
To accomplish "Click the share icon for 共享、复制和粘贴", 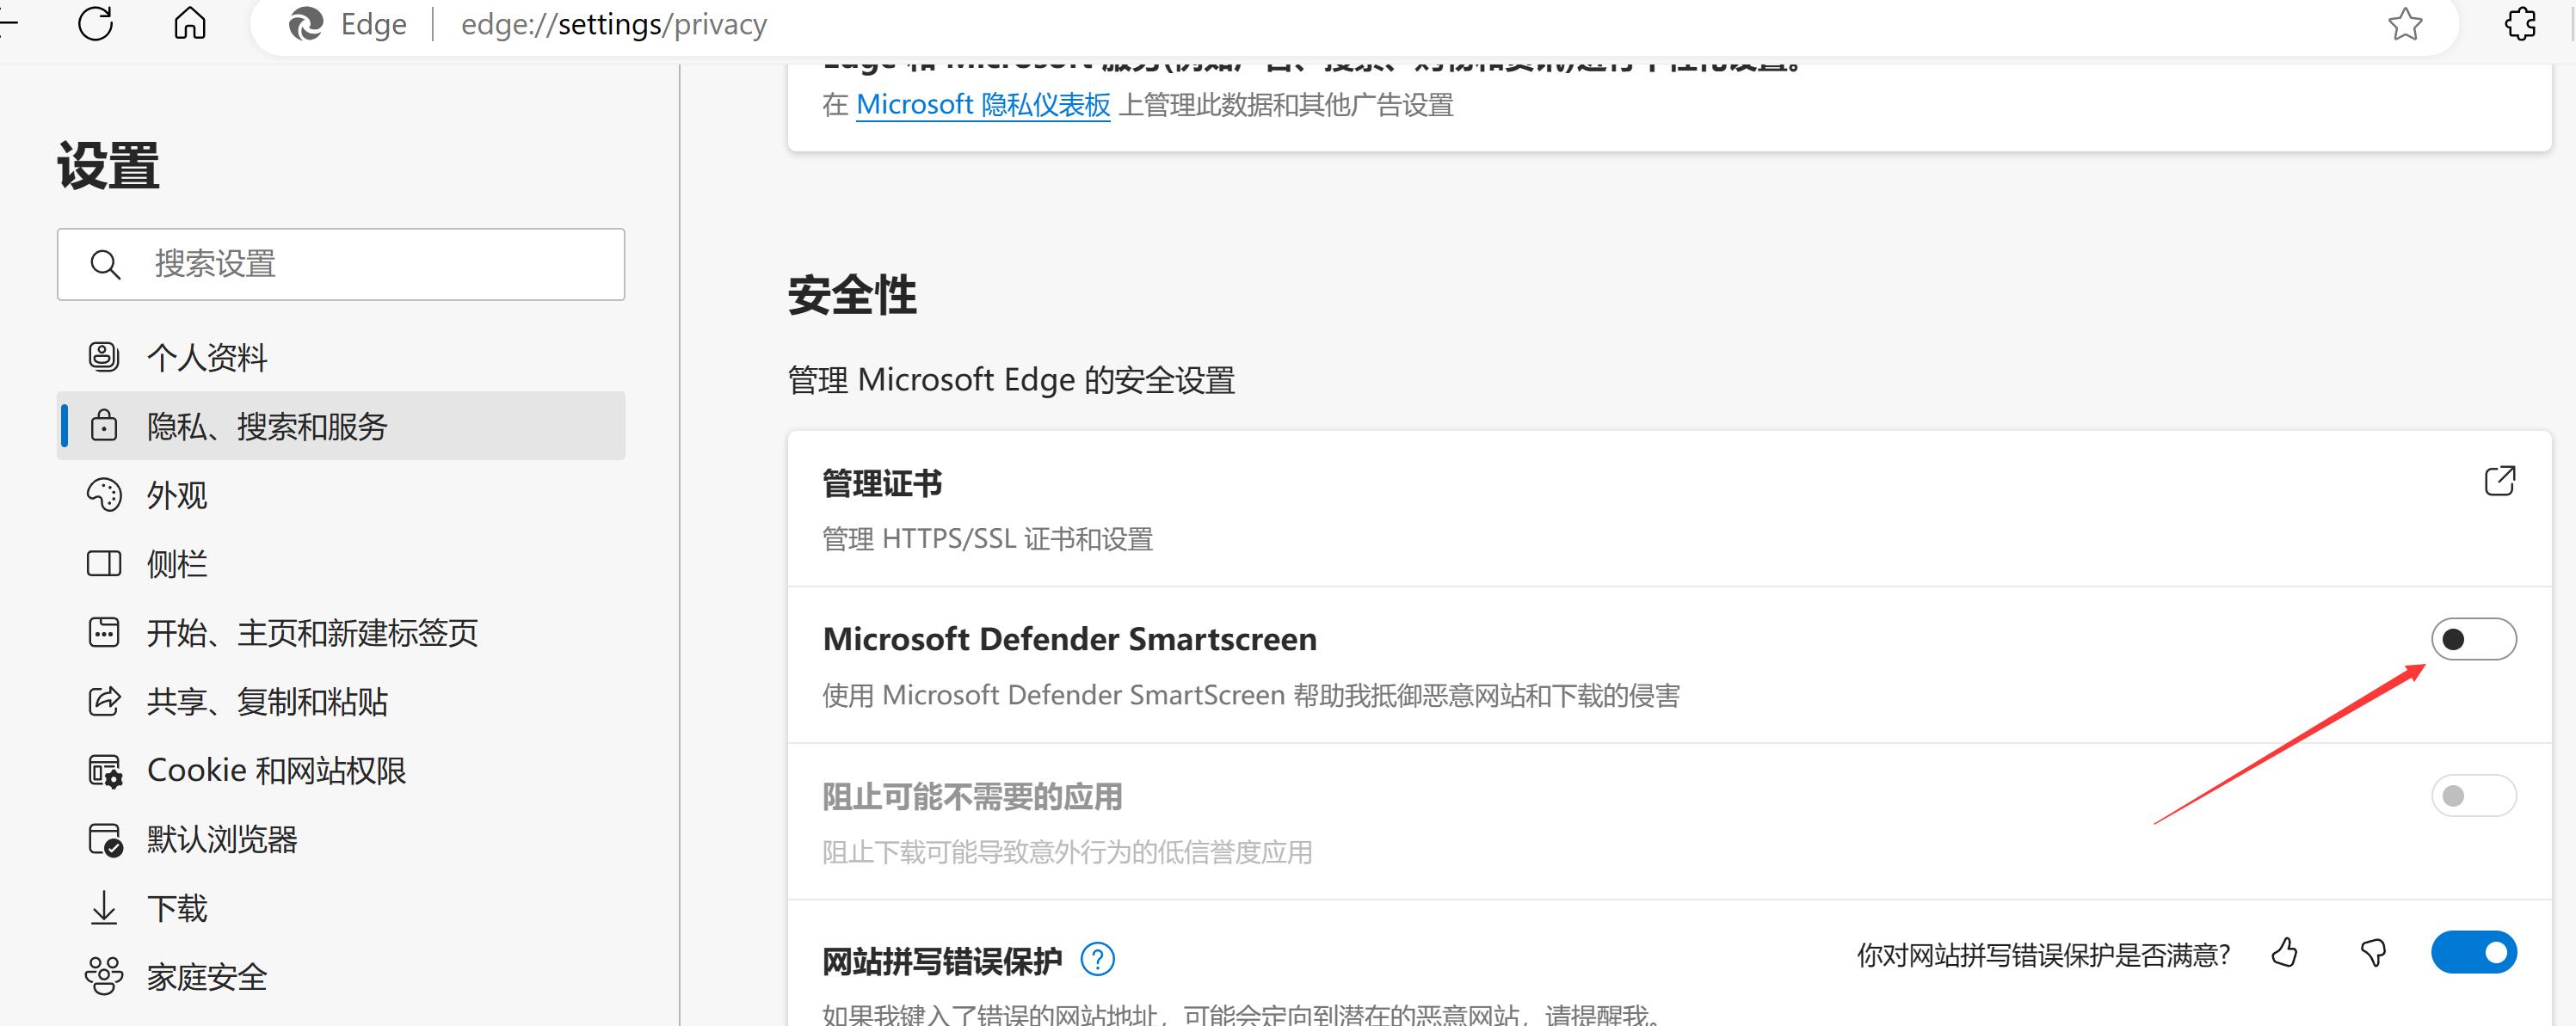I will pyautogui.click(x=104, y=701).
